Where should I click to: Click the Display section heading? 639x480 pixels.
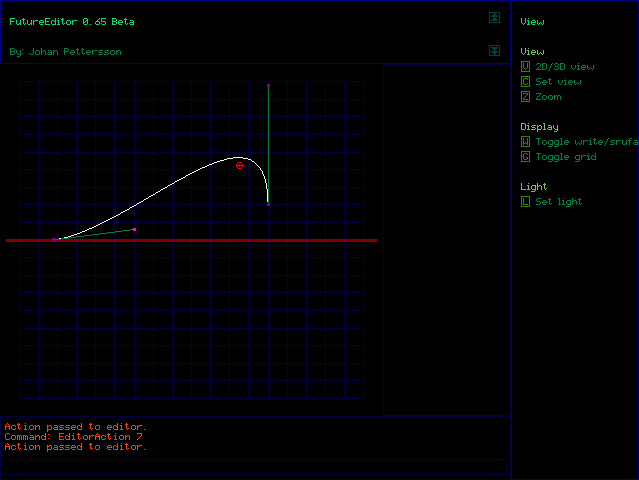tap(539, 127)
